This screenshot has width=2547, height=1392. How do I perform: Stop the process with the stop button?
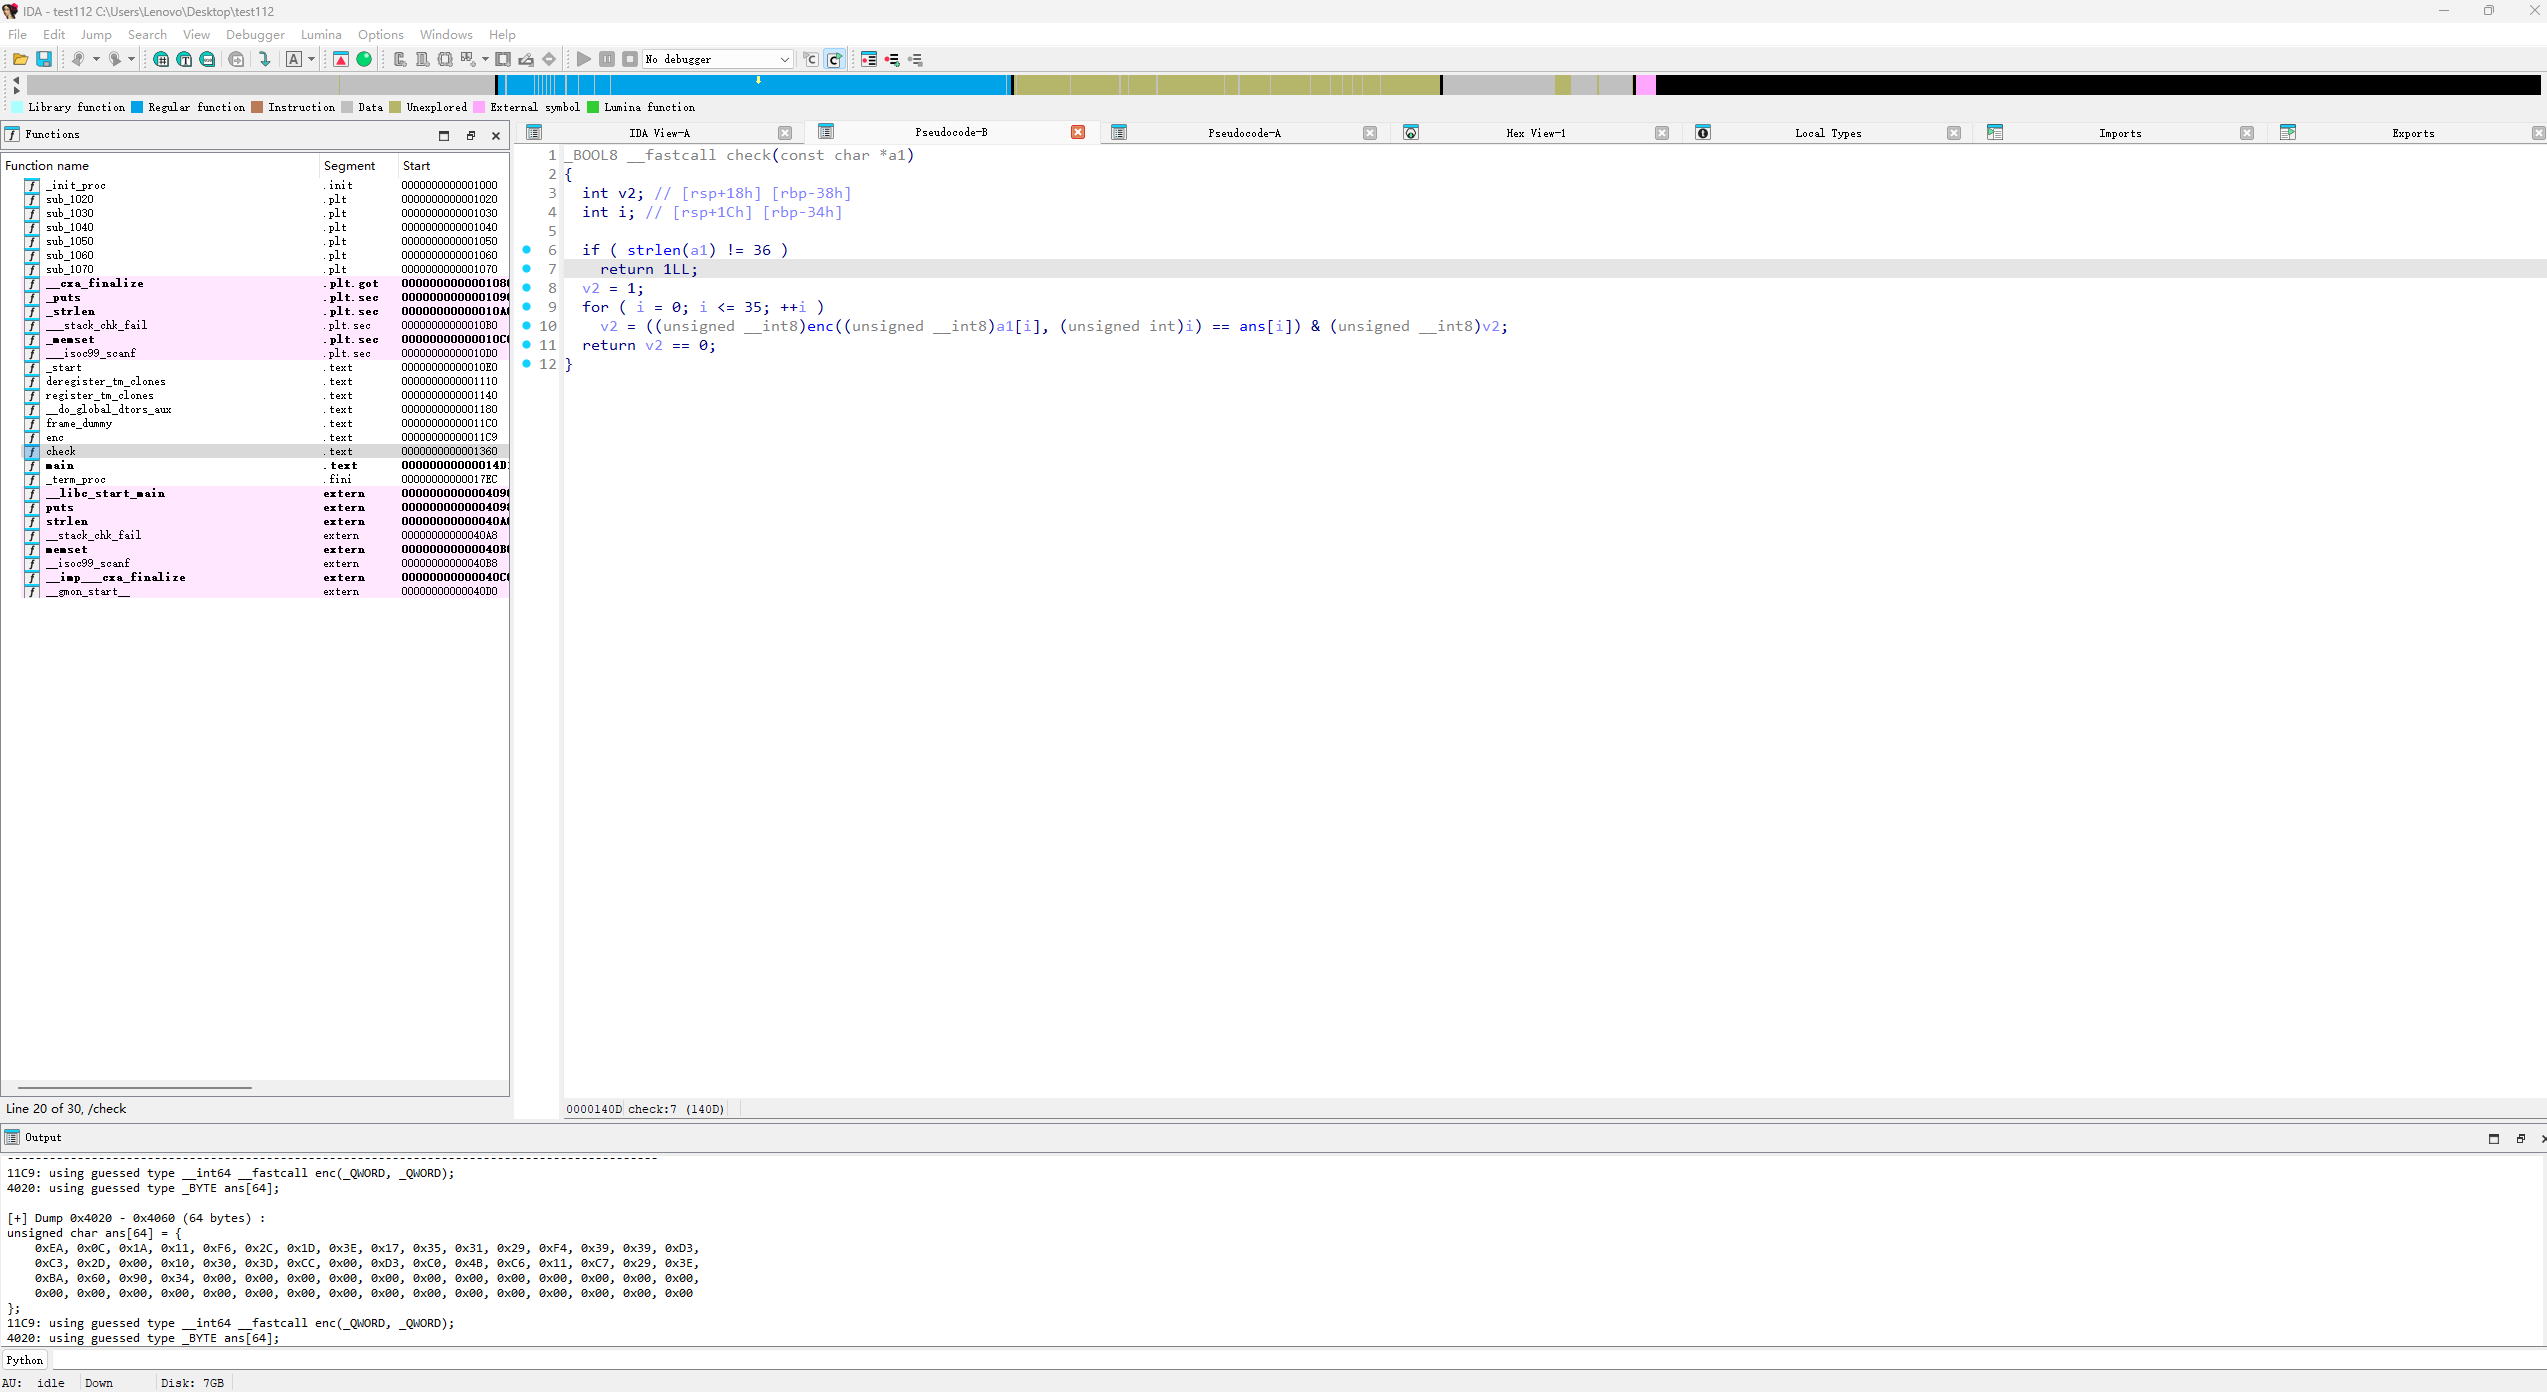click(x=630, y=59)
